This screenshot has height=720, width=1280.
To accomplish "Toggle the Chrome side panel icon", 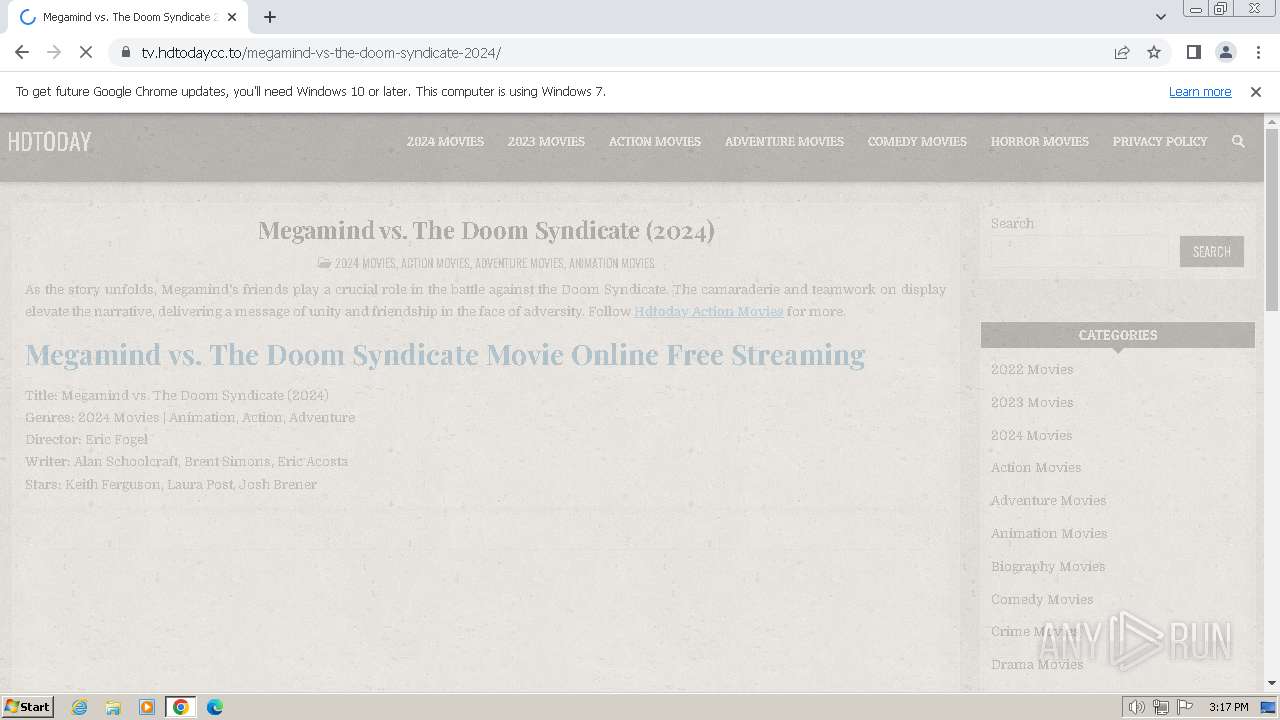I will [1193, 52].
